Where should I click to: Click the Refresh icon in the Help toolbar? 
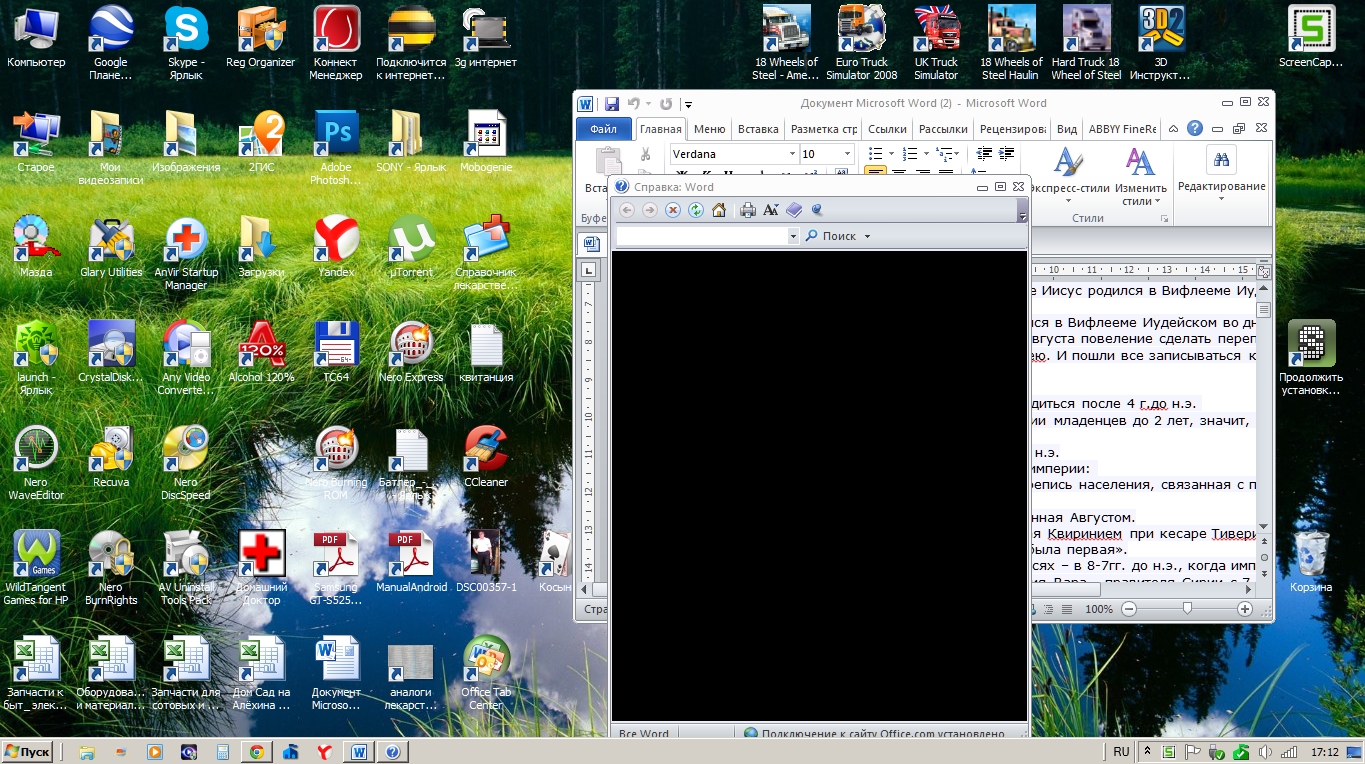695,210
